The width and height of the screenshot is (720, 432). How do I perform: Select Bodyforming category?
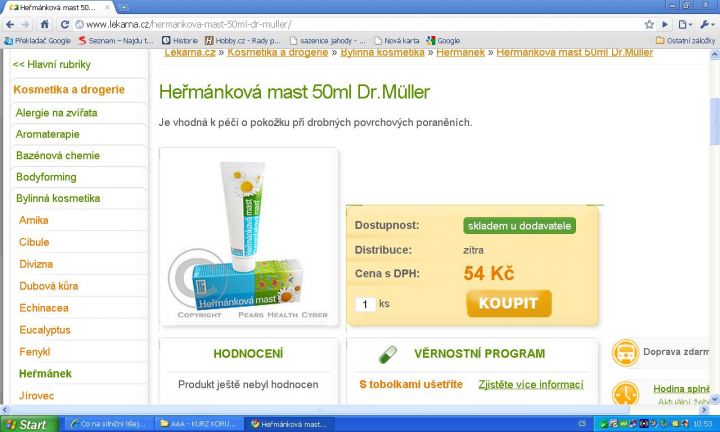46,177
